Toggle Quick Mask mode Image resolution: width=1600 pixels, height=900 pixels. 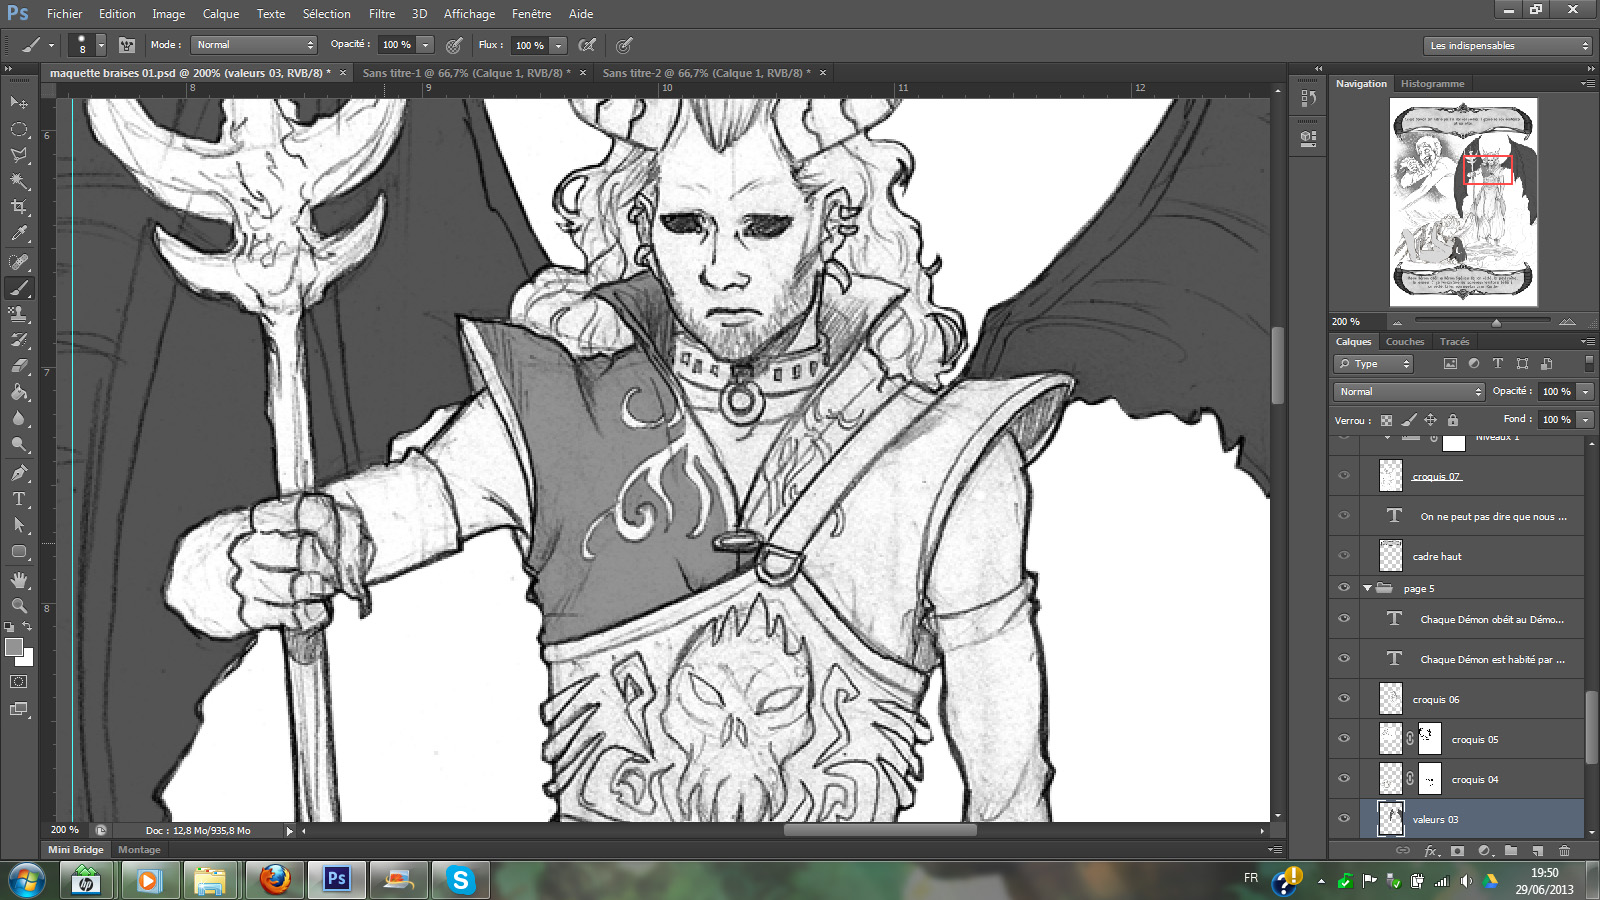[19, 682]
